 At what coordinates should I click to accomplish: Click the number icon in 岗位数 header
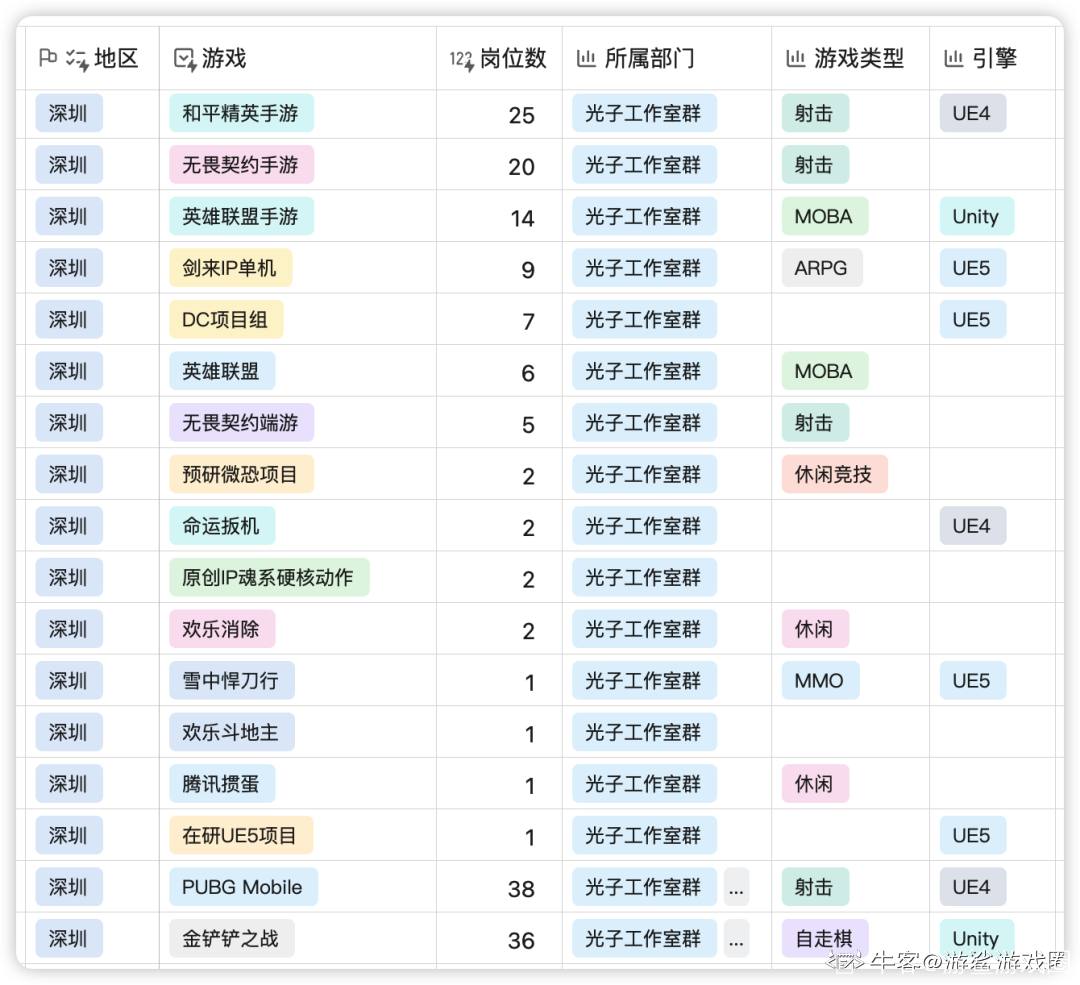461,61
